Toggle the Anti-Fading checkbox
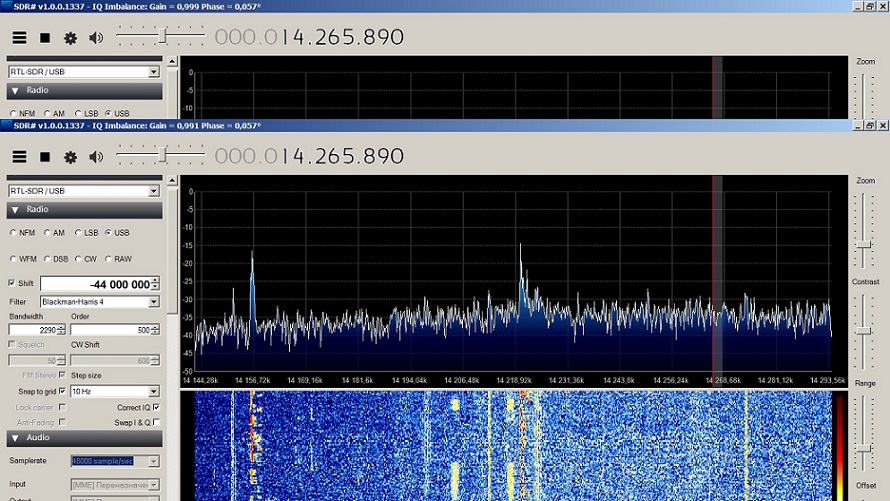This screenshot has width=890, height=501. (x=62, y=422)
